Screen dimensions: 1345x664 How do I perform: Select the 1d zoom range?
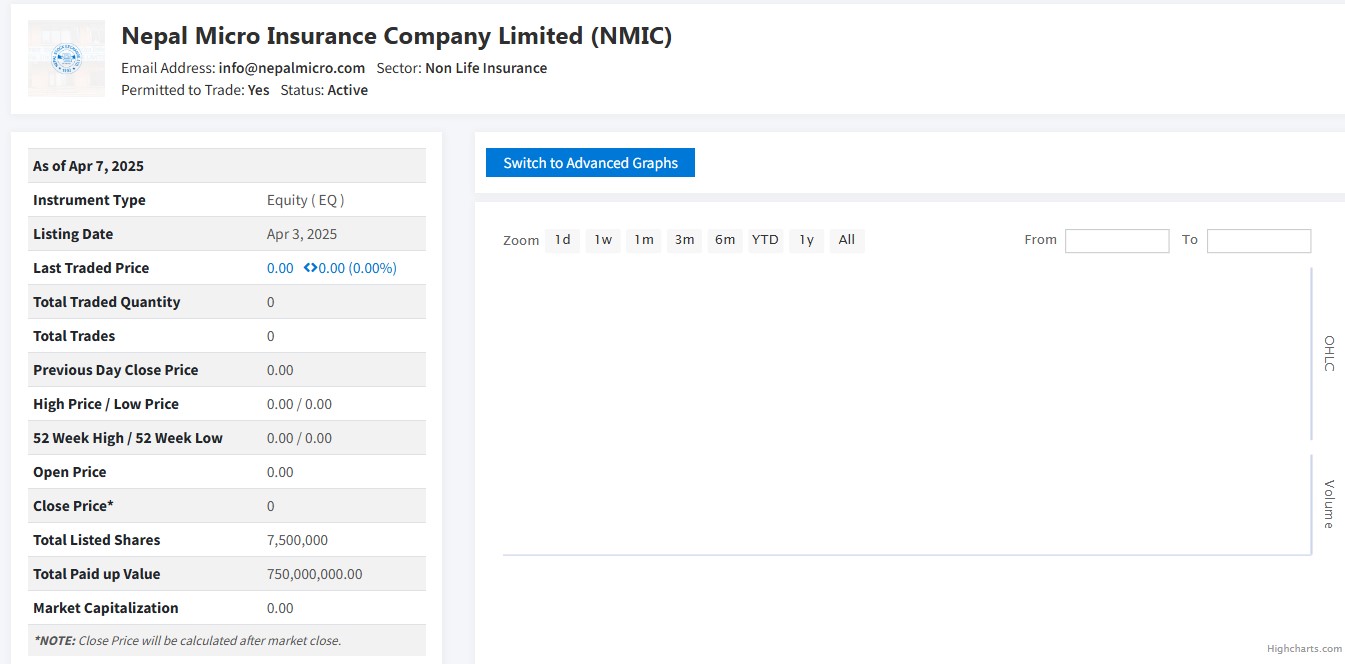[563, 240]
